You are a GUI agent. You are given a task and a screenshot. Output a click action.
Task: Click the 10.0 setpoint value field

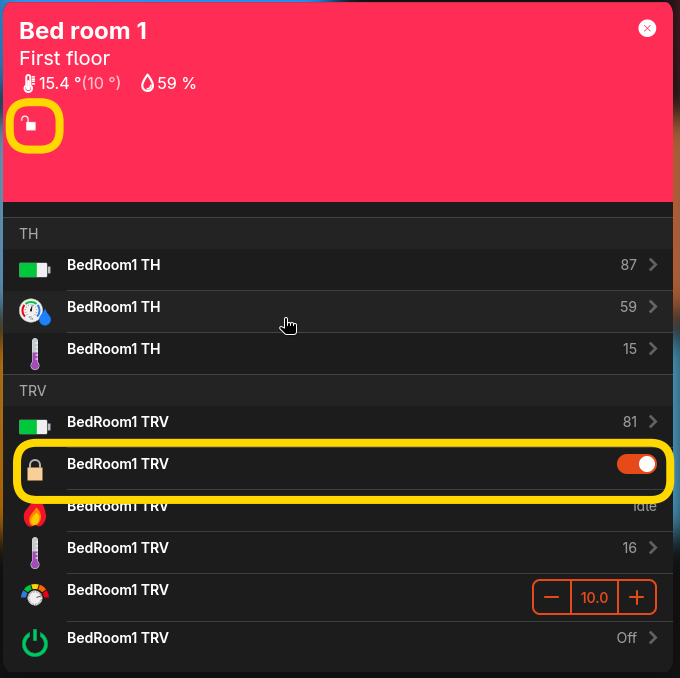click(x=594, y=598)
